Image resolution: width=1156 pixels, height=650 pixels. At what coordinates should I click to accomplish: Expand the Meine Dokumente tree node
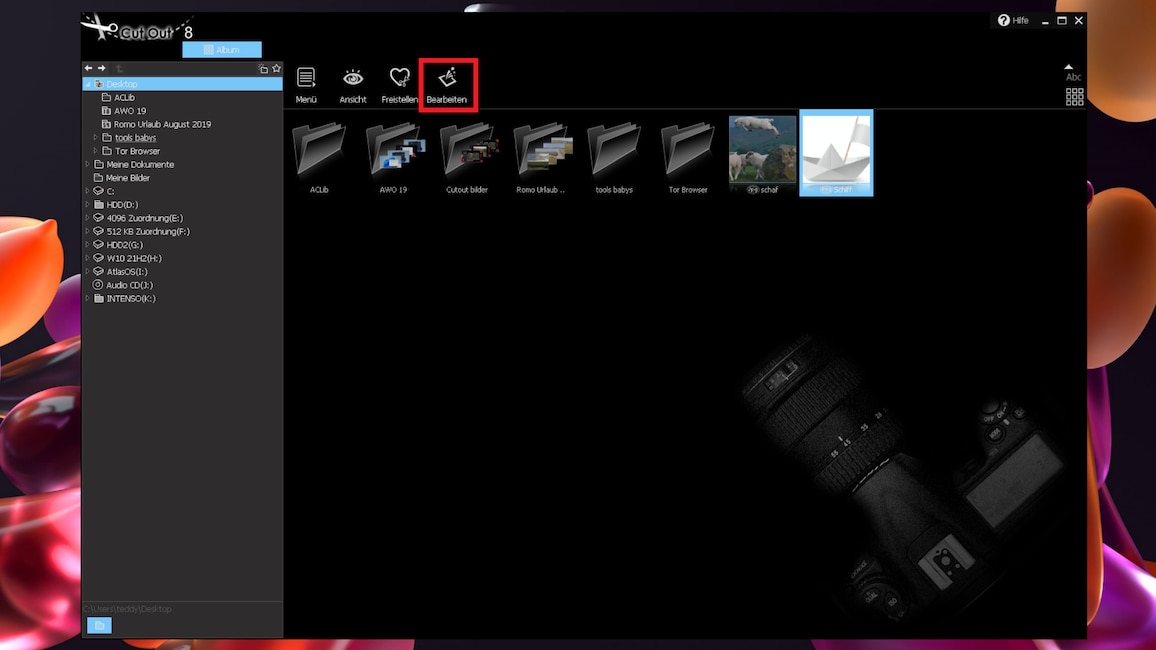[87, 164]
